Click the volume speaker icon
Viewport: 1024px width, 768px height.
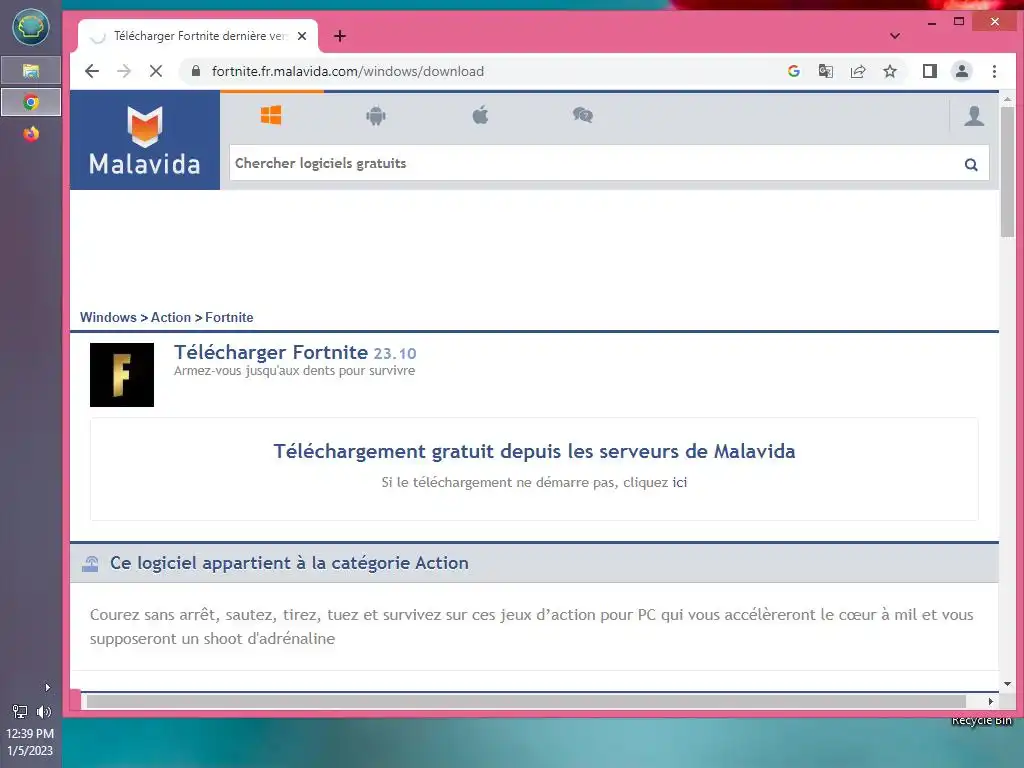point(44,712)
